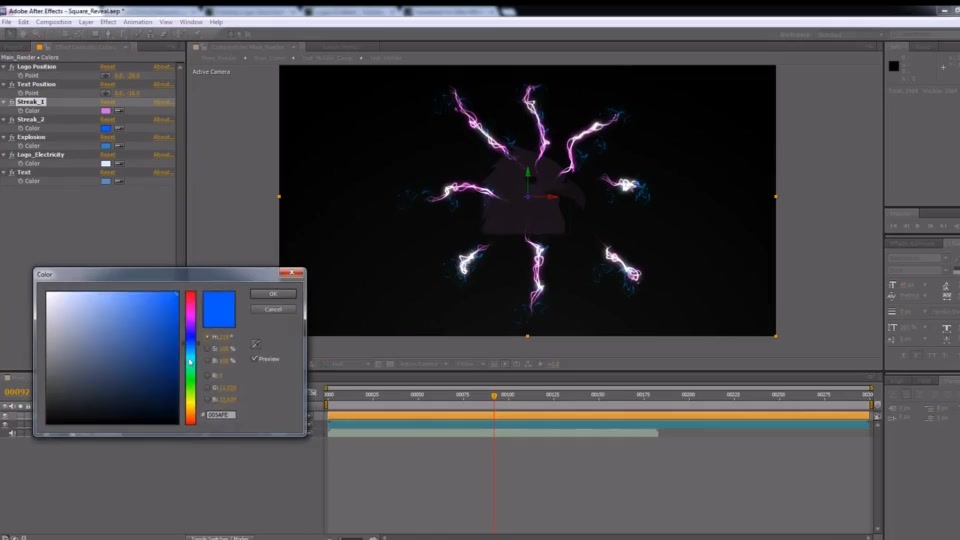
Task: Uncheck the Preview checkbox in Color dialog
Action: tap(255, 359)
